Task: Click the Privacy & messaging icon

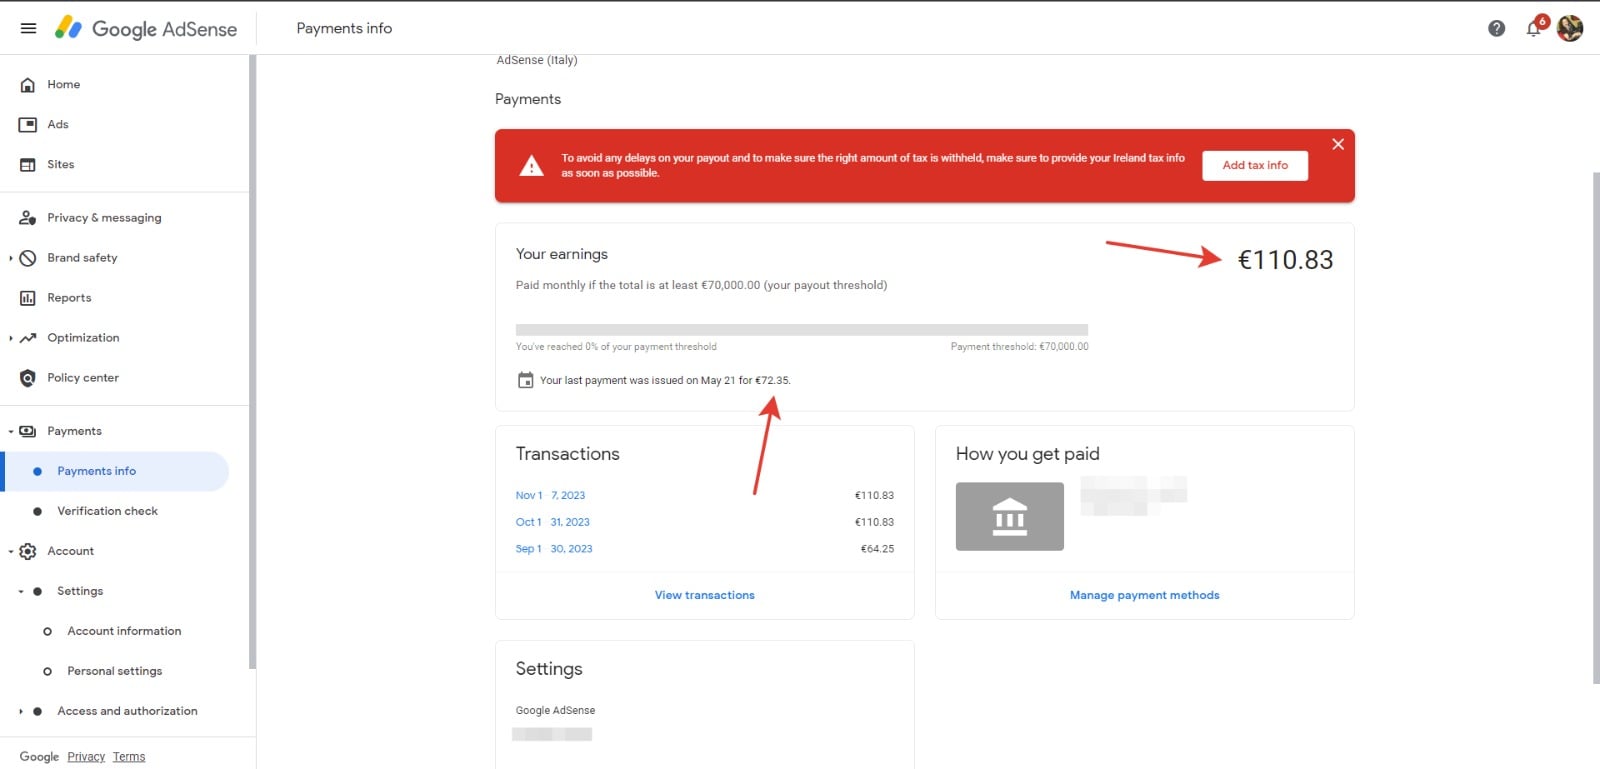Action: point(28,218)
